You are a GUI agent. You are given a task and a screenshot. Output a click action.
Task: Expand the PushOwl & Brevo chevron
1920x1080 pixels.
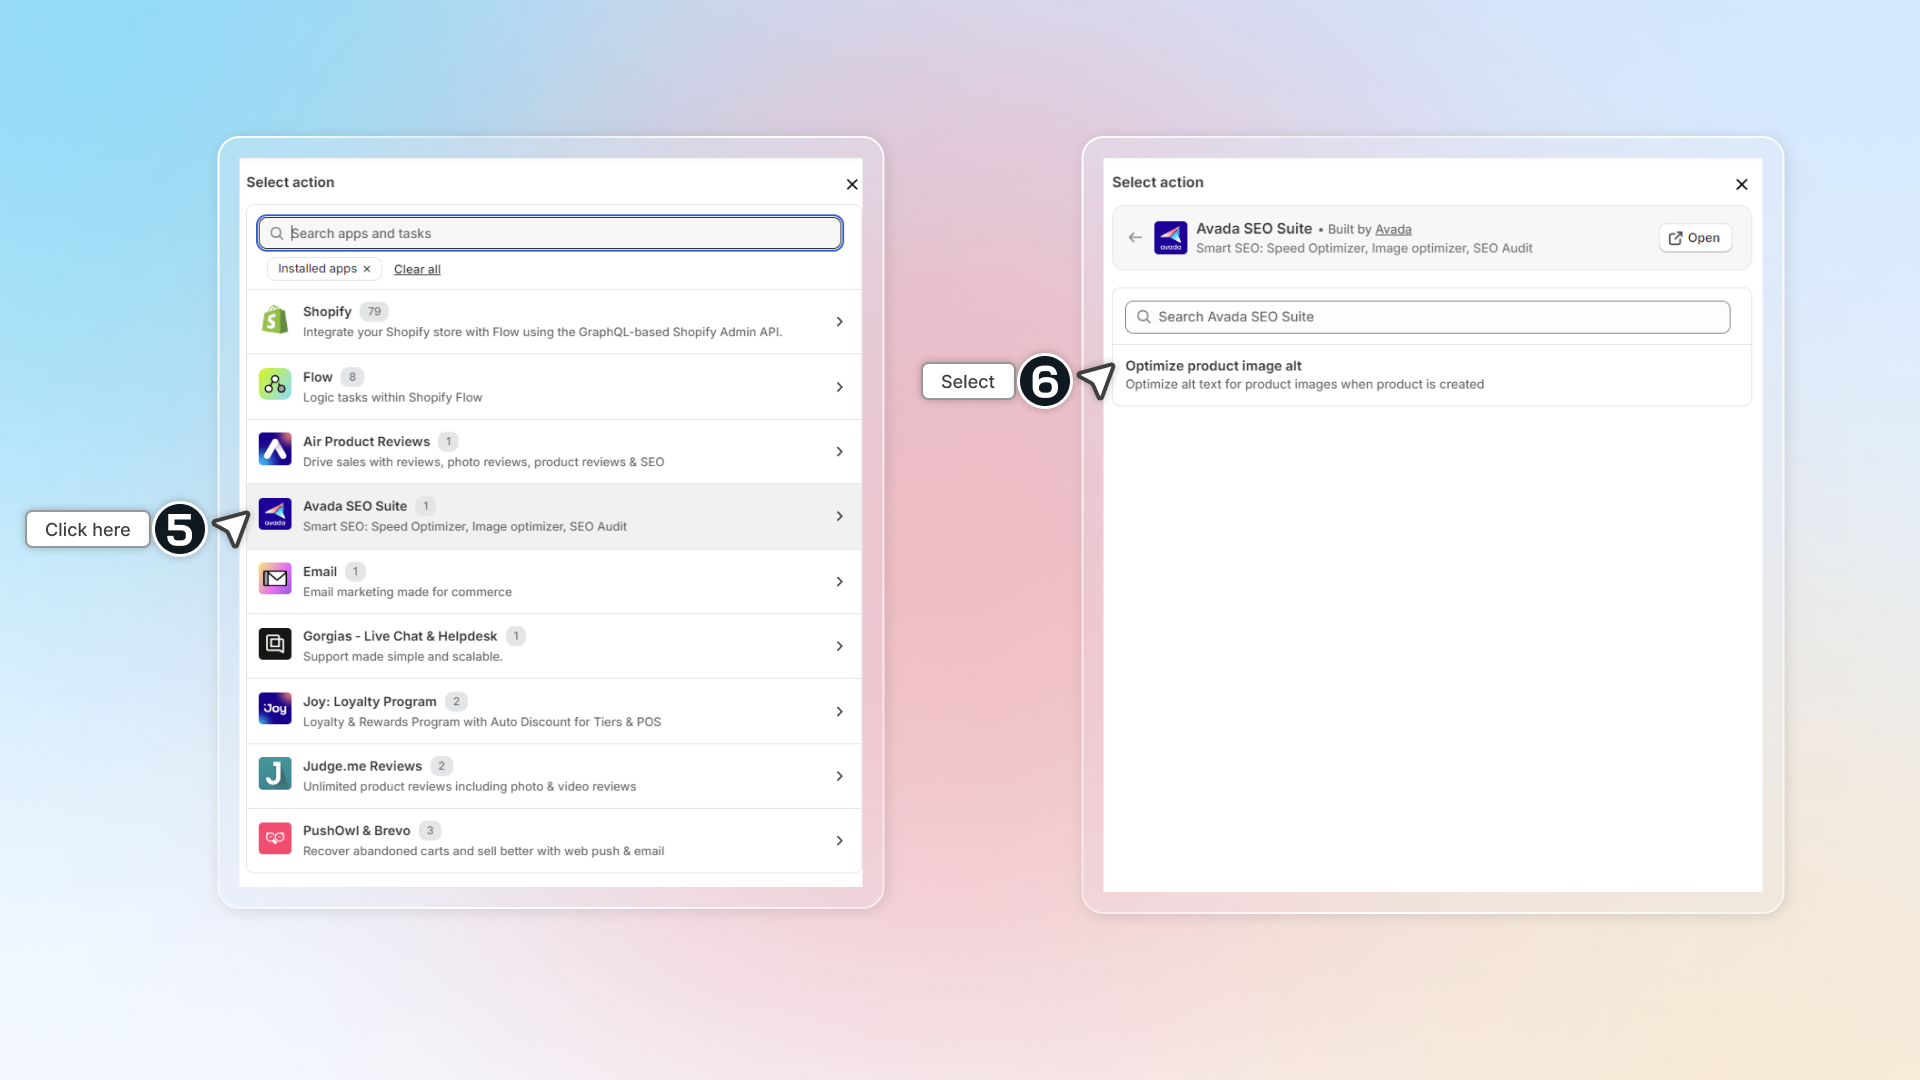coord(839,841)
